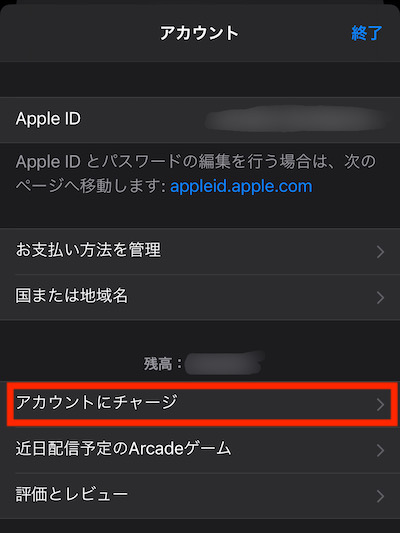
Task: Tap chevron arrow beside 評価とレビュー
Action: [x=381, y=496]
